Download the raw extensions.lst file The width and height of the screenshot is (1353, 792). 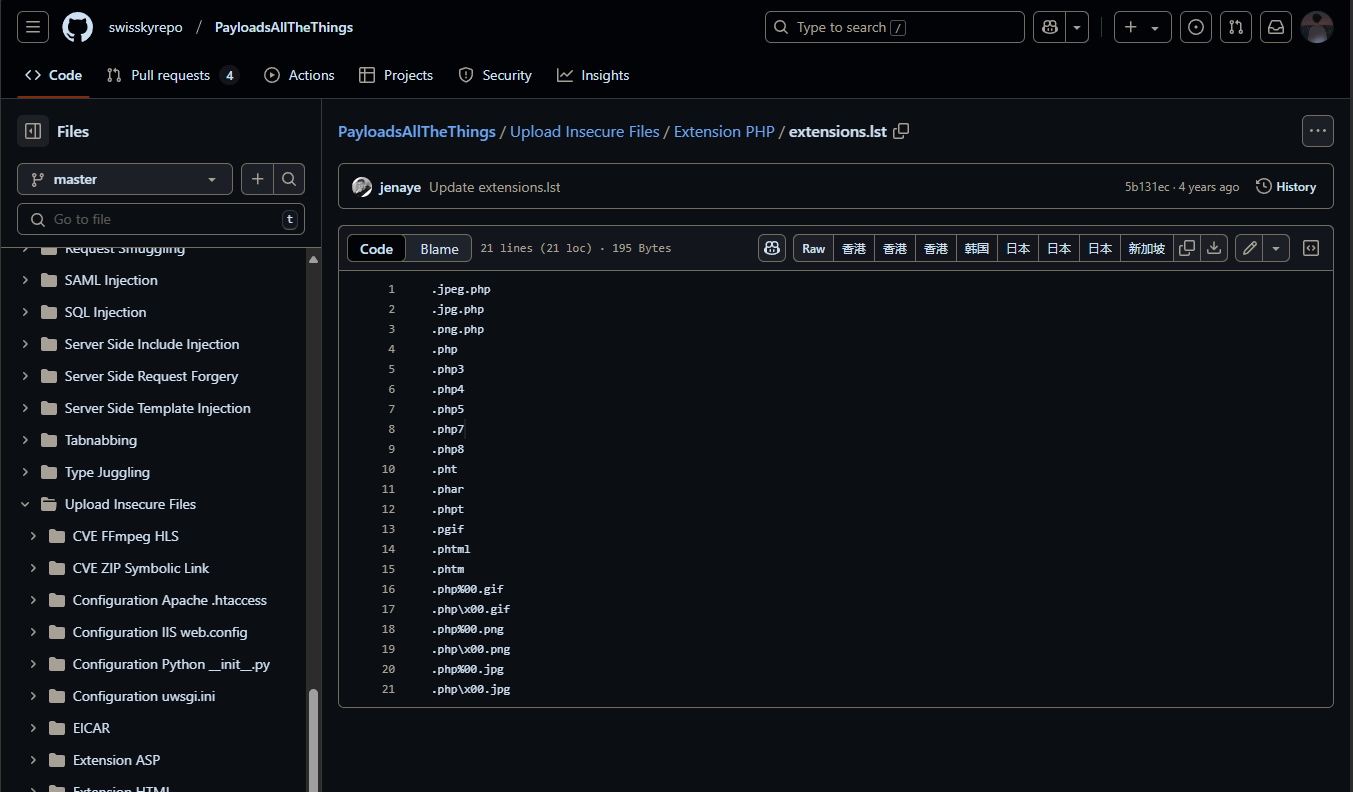(1214, 249)
